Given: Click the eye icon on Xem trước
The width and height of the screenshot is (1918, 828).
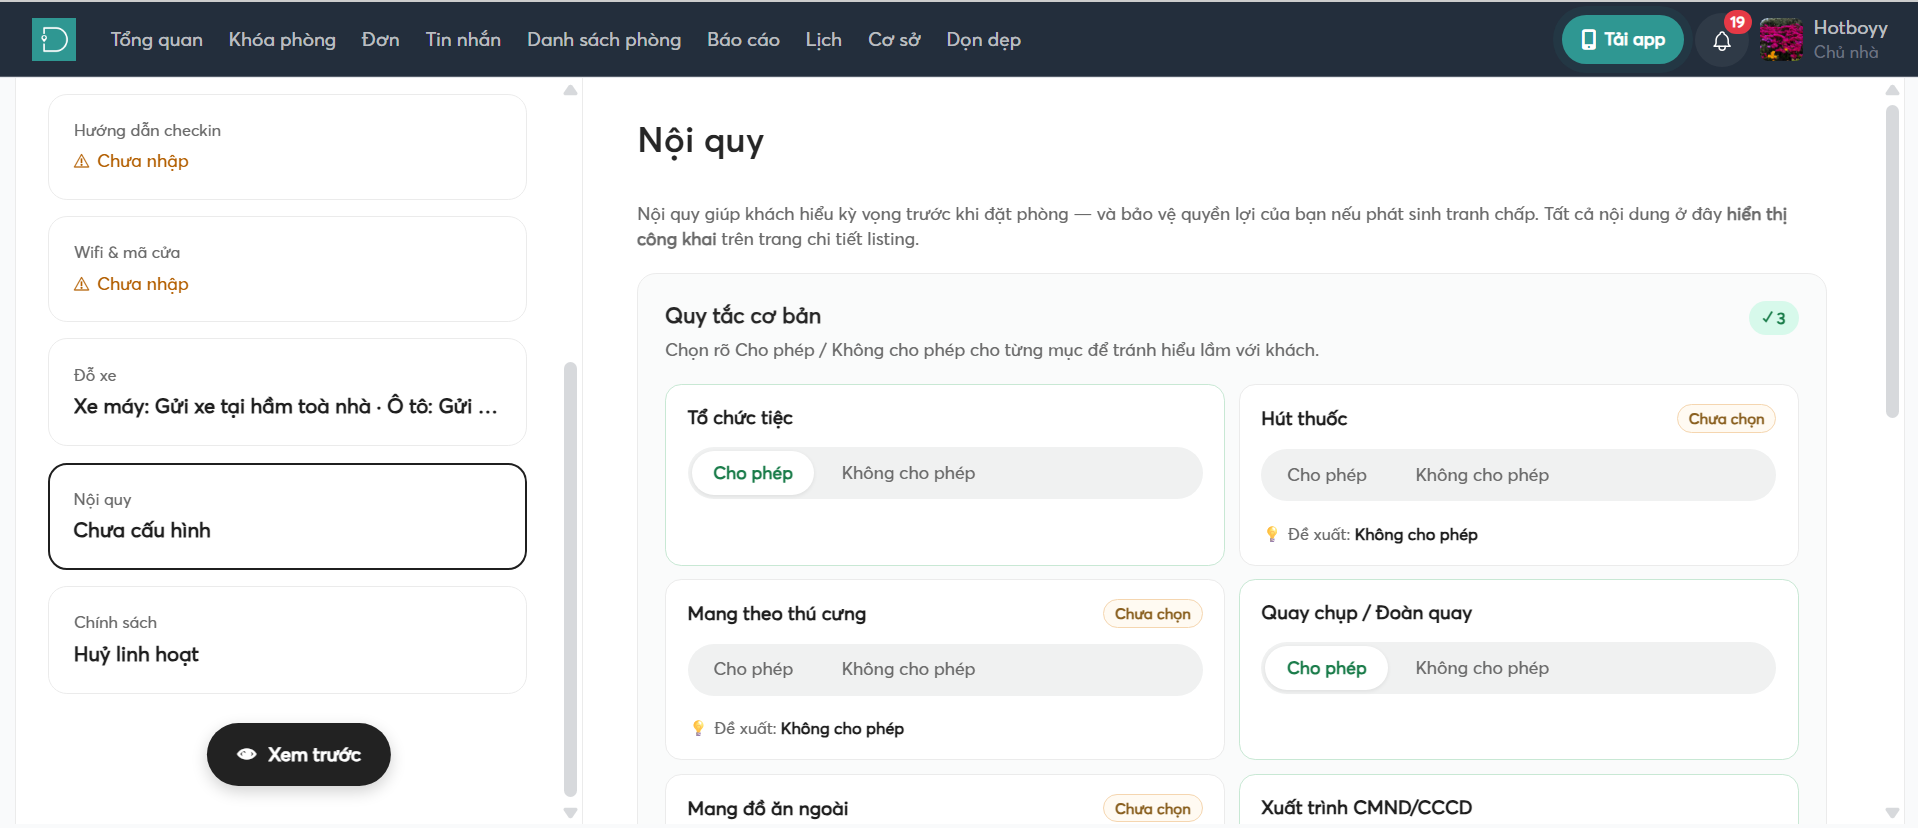Looking at the screenshot, I should 247,754.
